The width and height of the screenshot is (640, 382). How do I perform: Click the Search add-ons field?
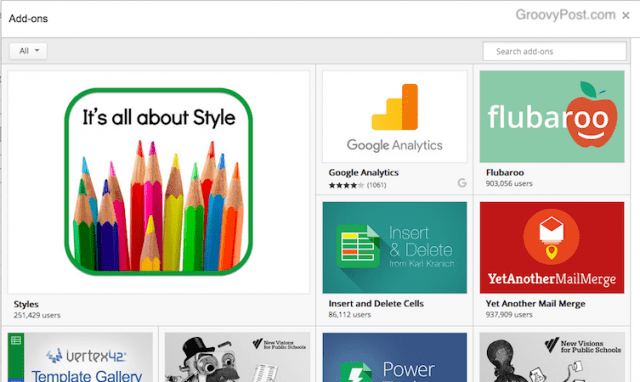[554, 51]
